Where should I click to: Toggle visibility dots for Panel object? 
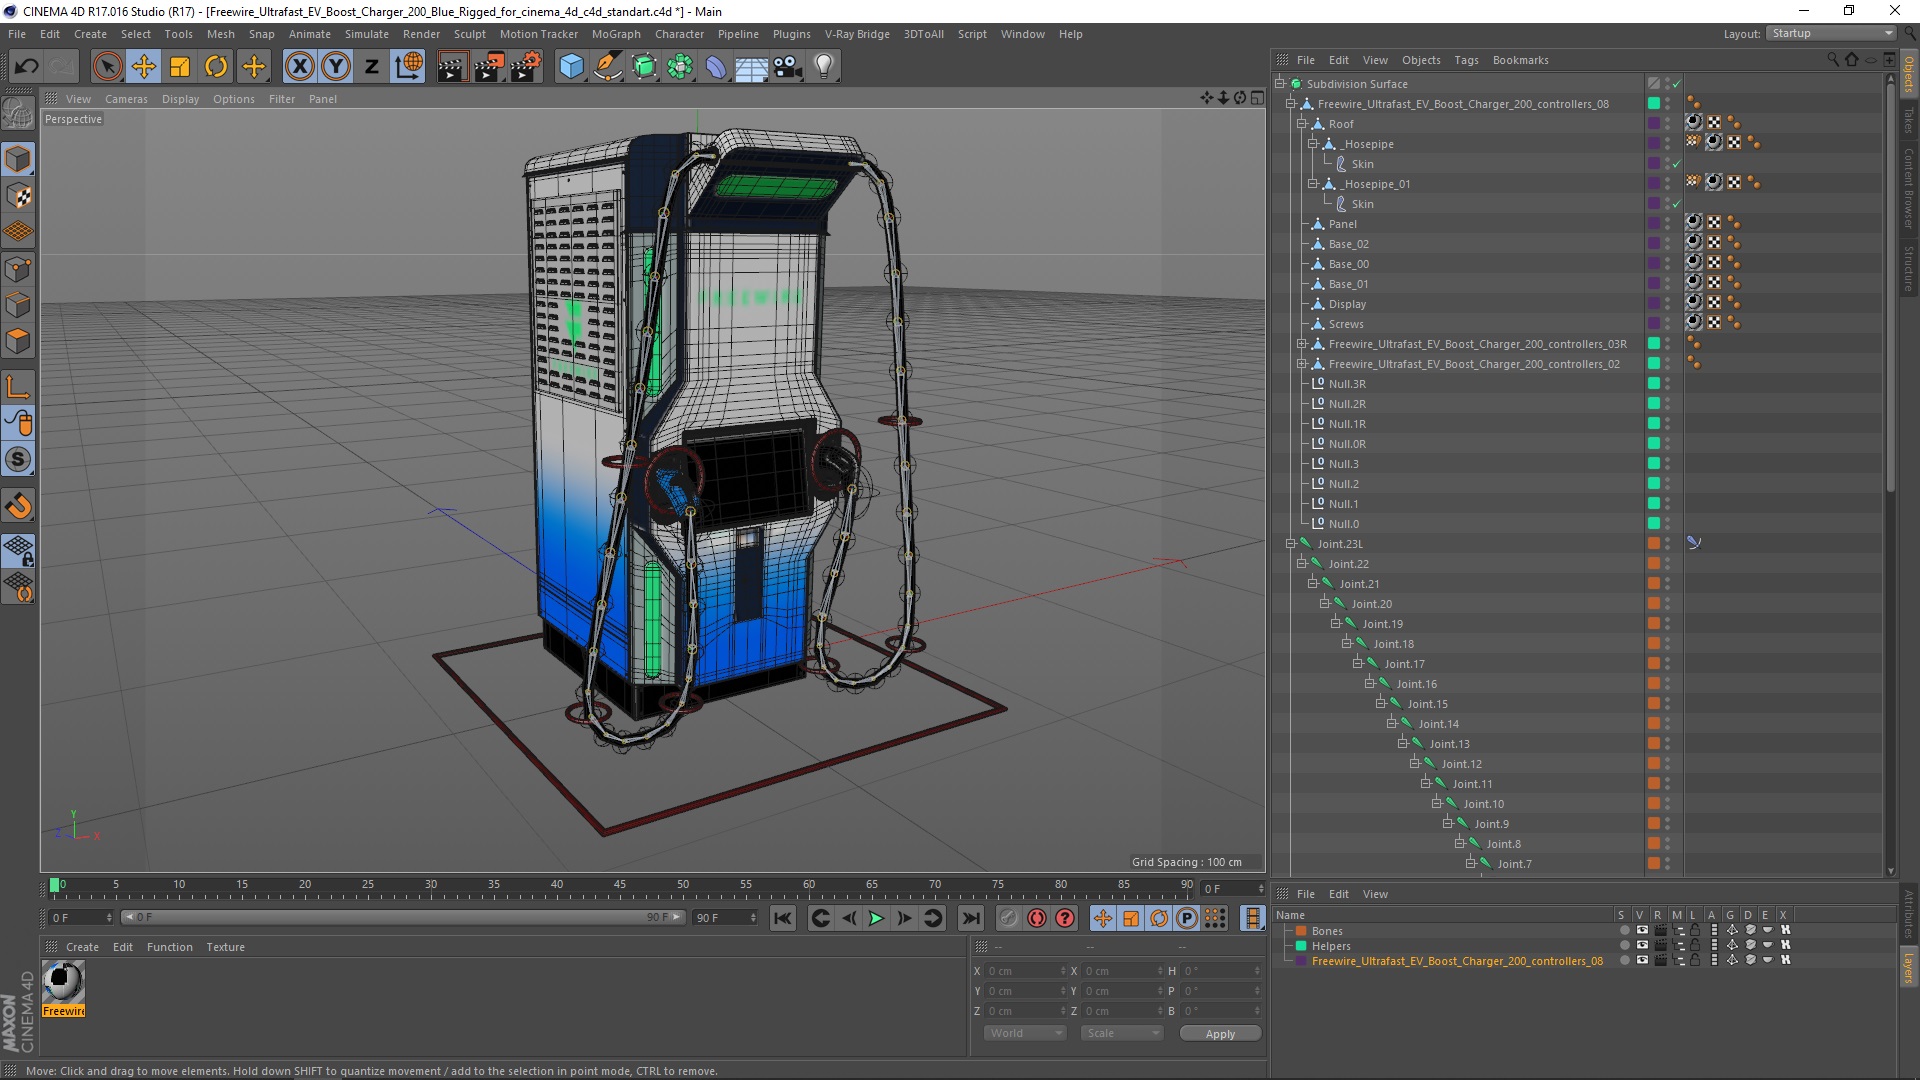1667,224
